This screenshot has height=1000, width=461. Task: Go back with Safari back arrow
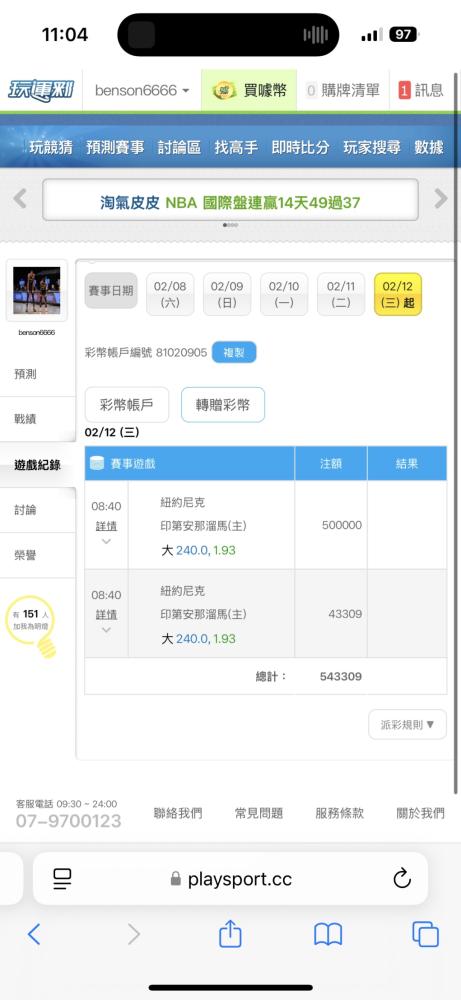pos(34,934)
